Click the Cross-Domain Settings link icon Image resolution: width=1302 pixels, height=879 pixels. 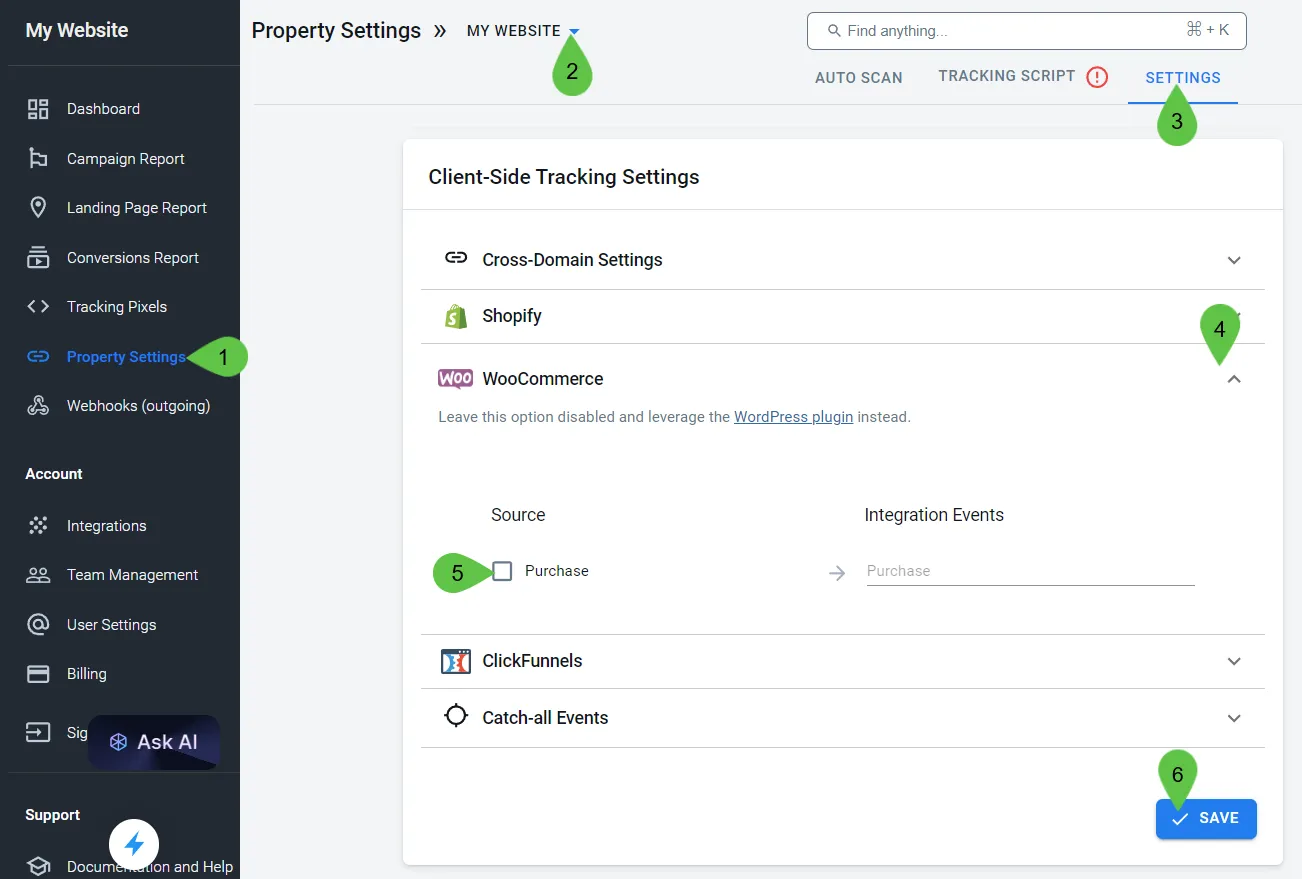[456, 258]
